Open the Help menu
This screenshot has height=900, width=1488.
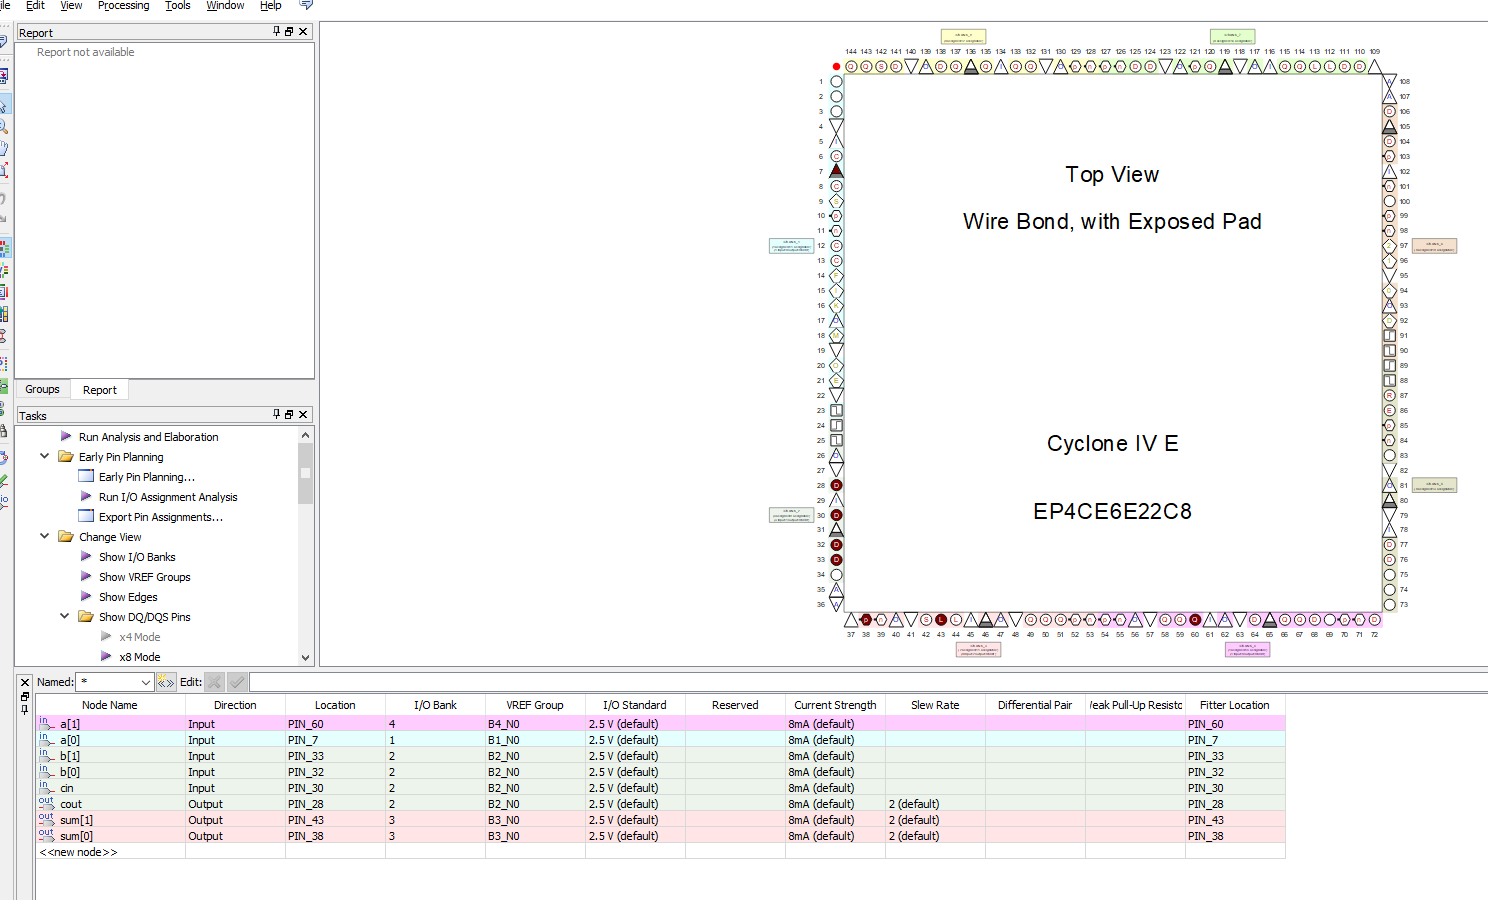(271, 6)
